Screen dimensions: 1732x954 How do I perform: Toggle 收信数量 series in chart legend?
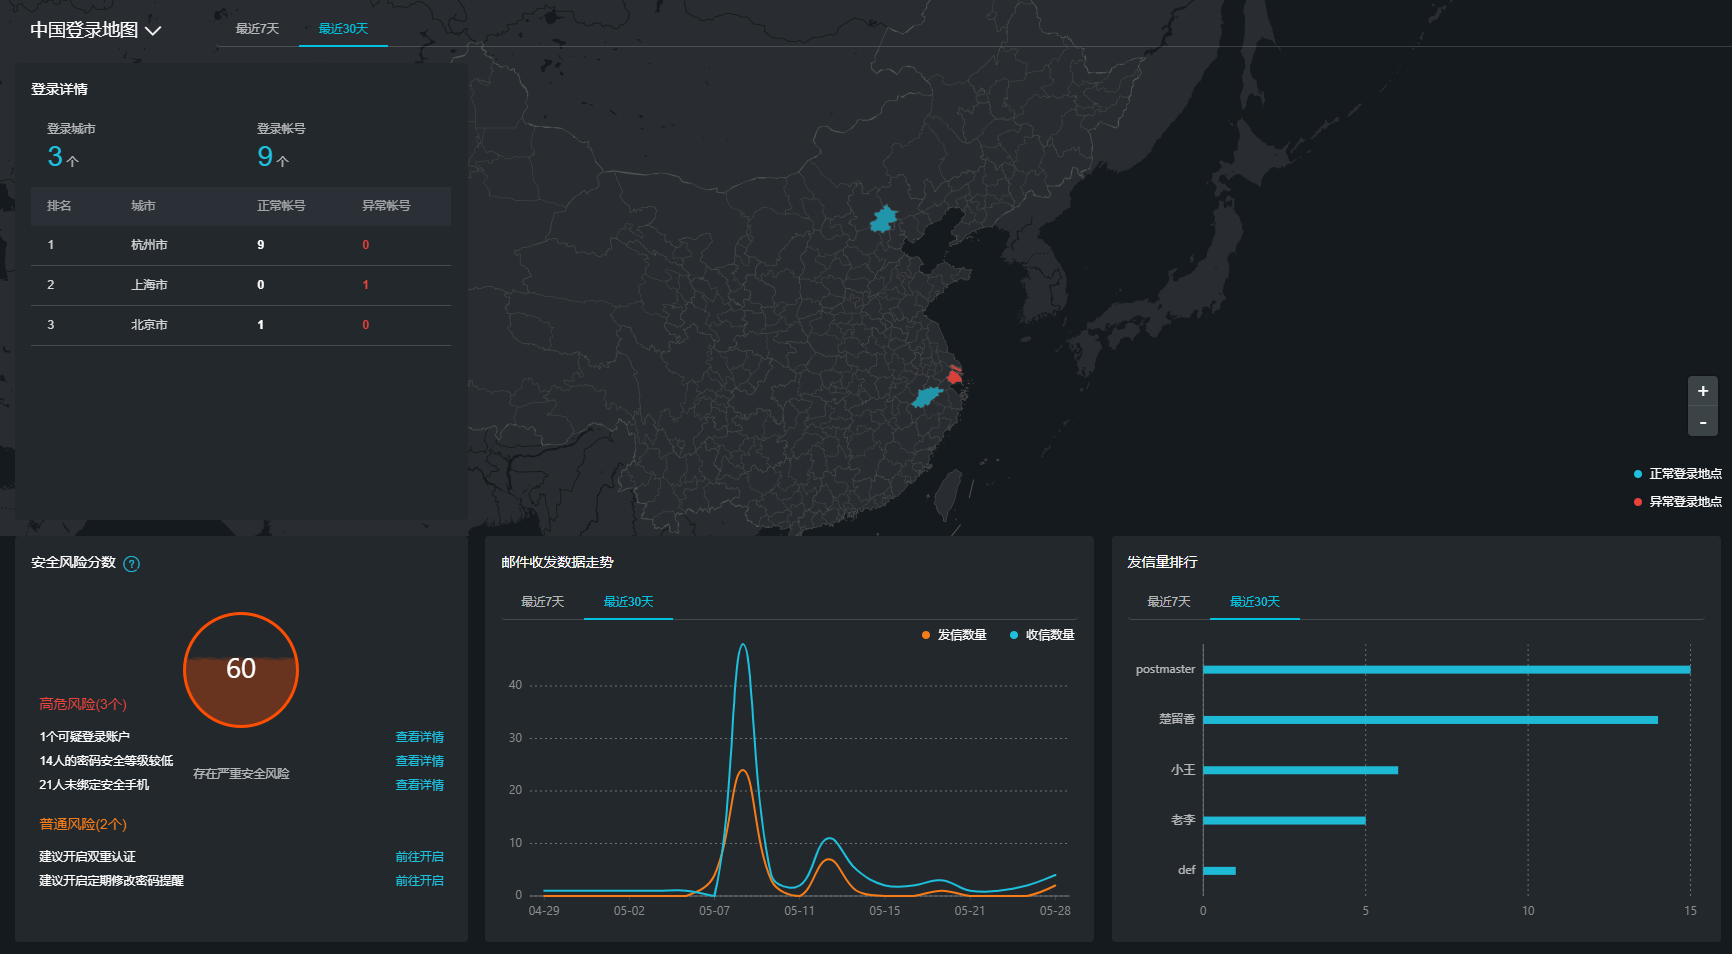tap(1042, 635)
